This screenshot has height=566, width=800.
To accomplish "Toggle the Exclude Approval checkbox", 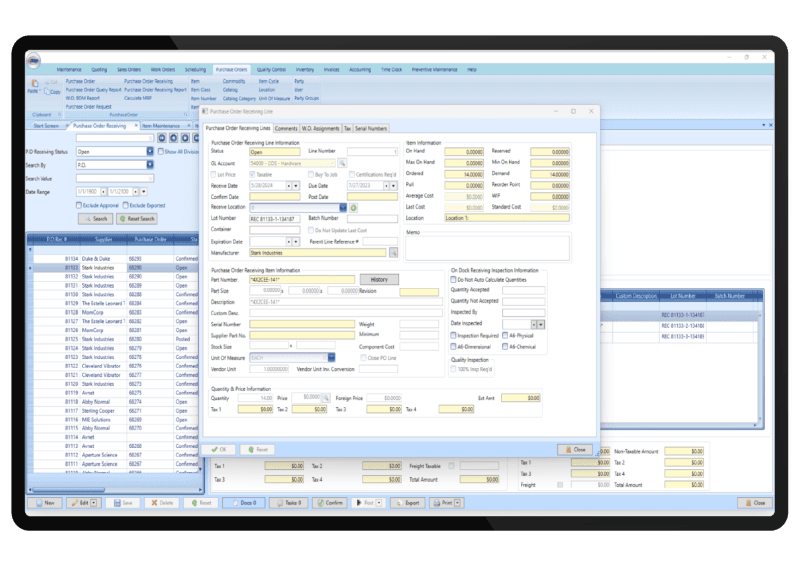I will coord(79,205).
